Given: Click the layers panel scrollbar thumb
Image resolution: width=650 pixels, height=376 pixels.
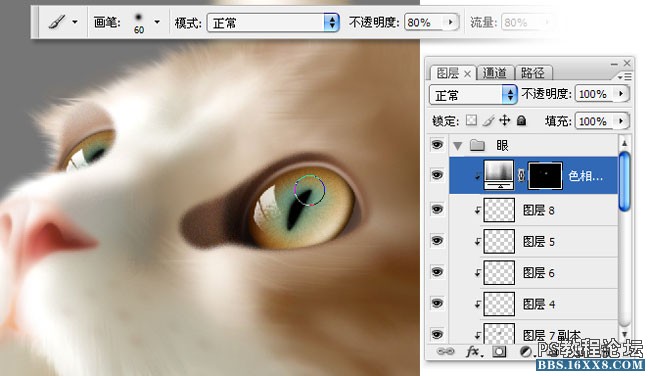Looking at the screenshot, I should click(x=624, y=182).
